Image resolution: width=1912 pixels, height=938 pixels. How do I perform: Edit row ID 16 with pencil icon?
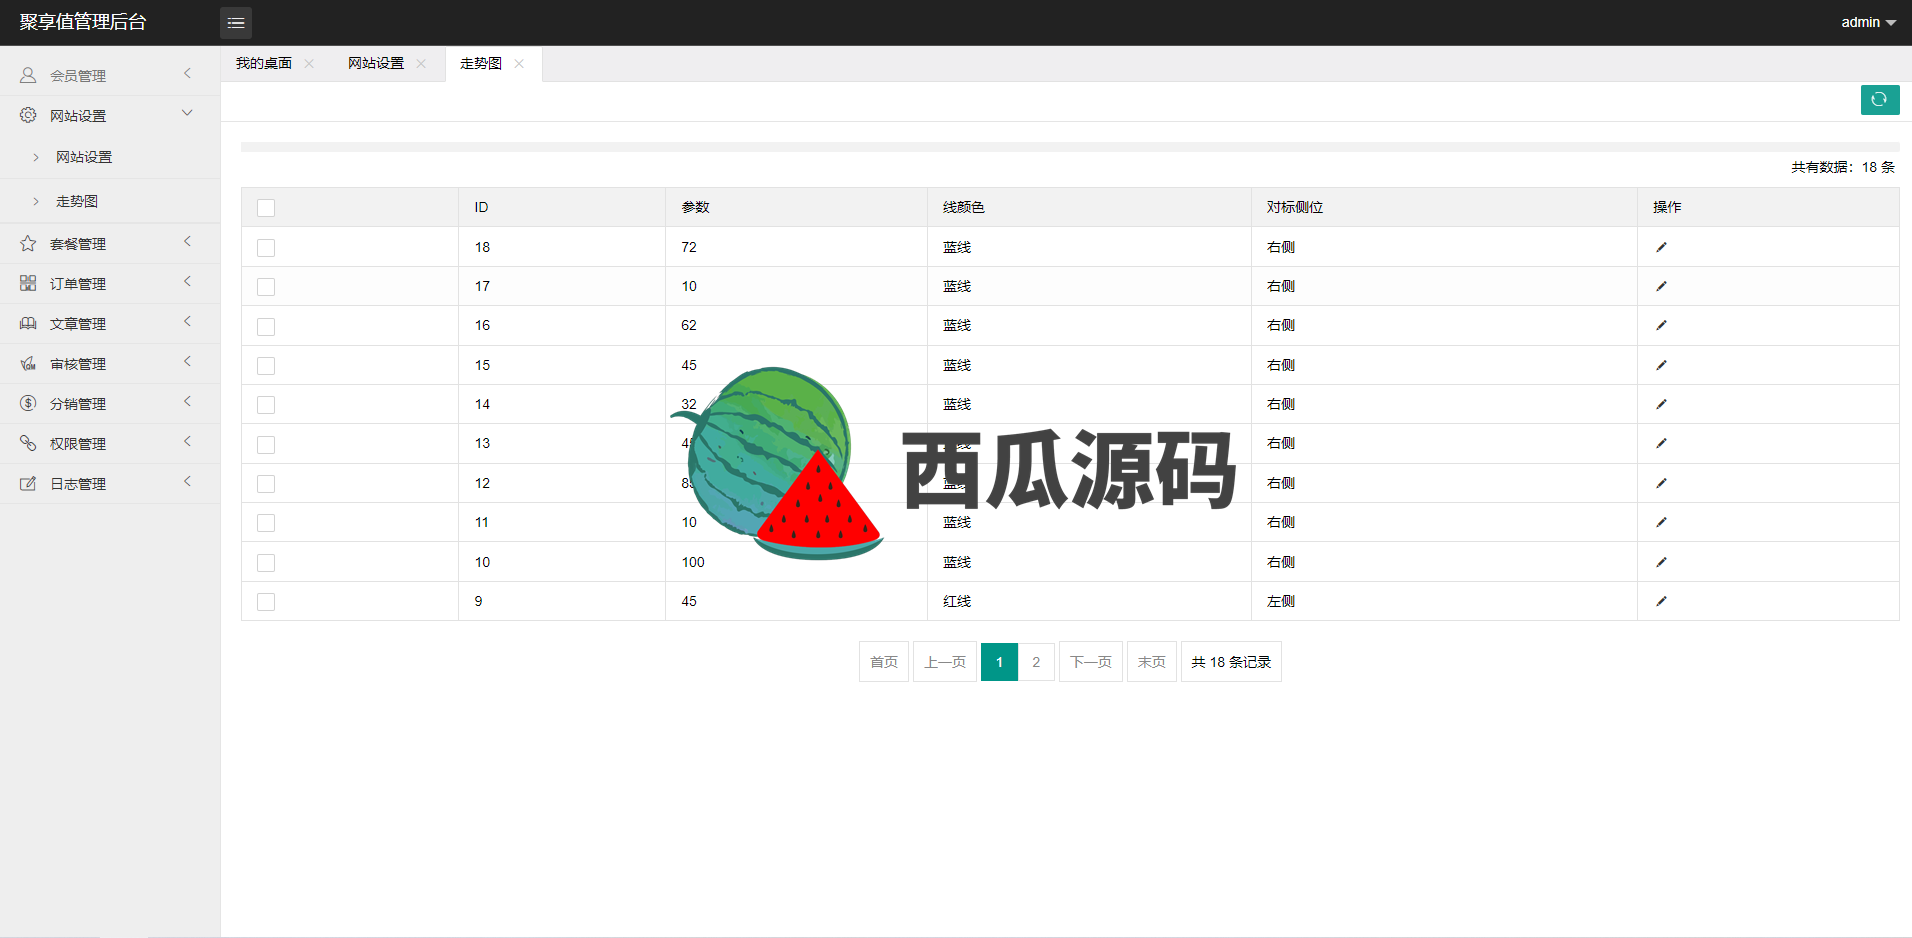pos(1661,325)
